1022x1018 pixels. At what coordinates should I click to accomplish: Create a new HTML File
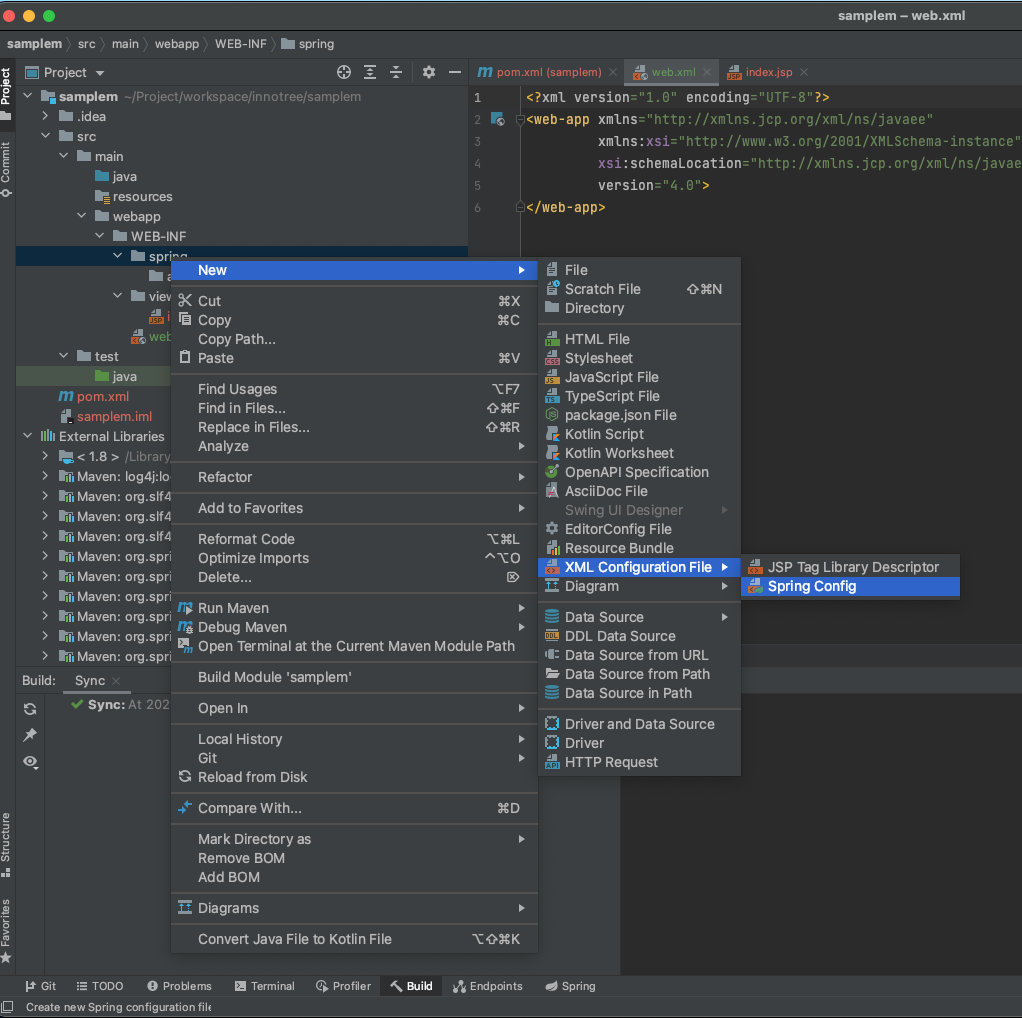point(639,339)
